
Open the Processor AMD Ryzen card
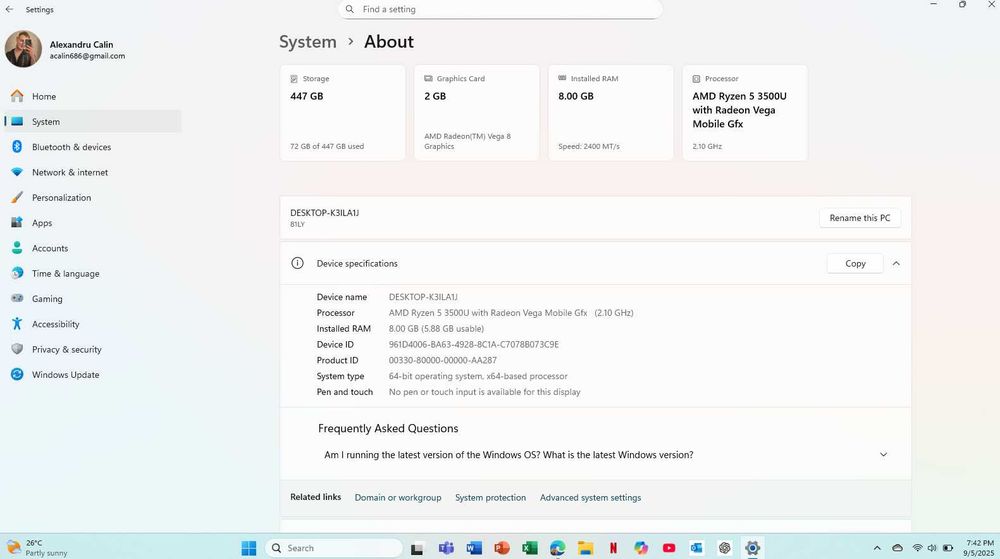[745, 113]
